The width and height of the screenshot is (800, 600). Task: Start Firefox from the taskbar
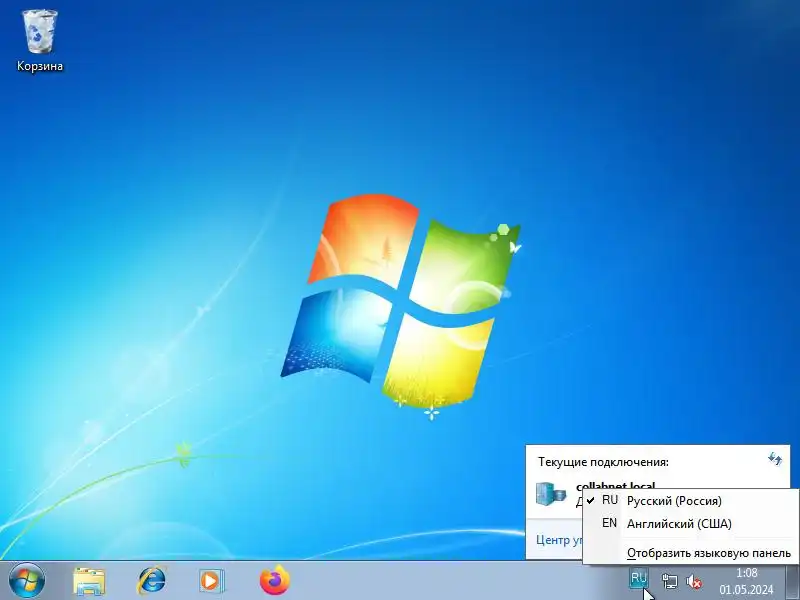(x=274, y=580)
